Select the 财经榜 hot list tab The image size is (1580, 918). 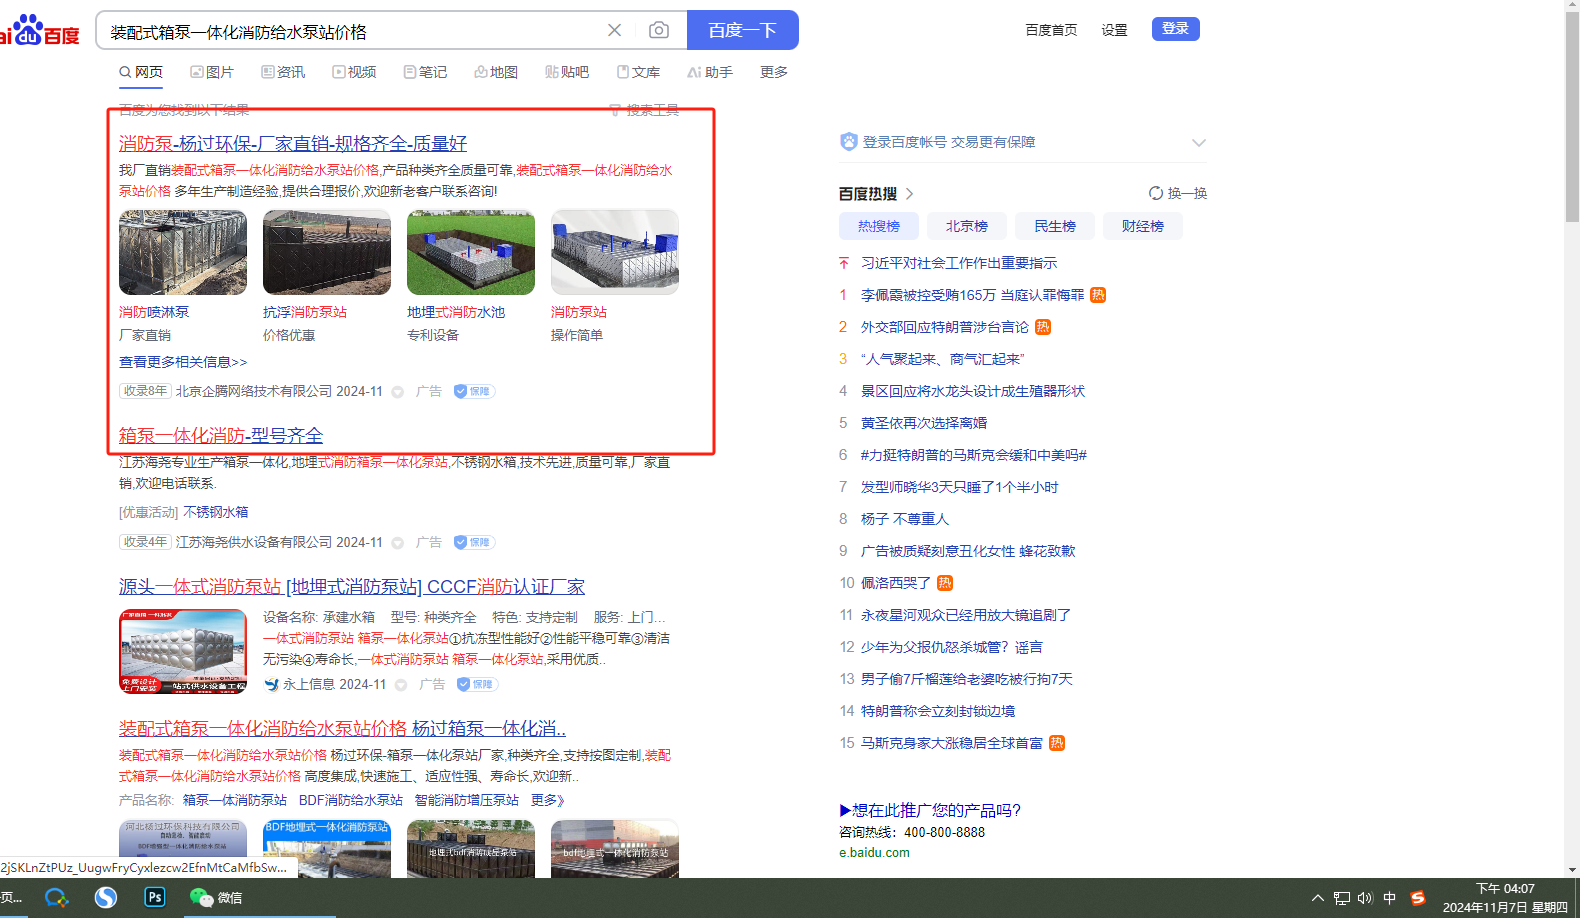[x=1142, y=226]
